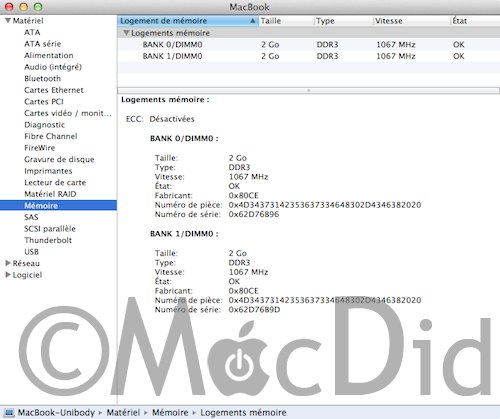Click the sort arrow on Logement de mémoire column

pyautogui.click(x=253, y=21)
